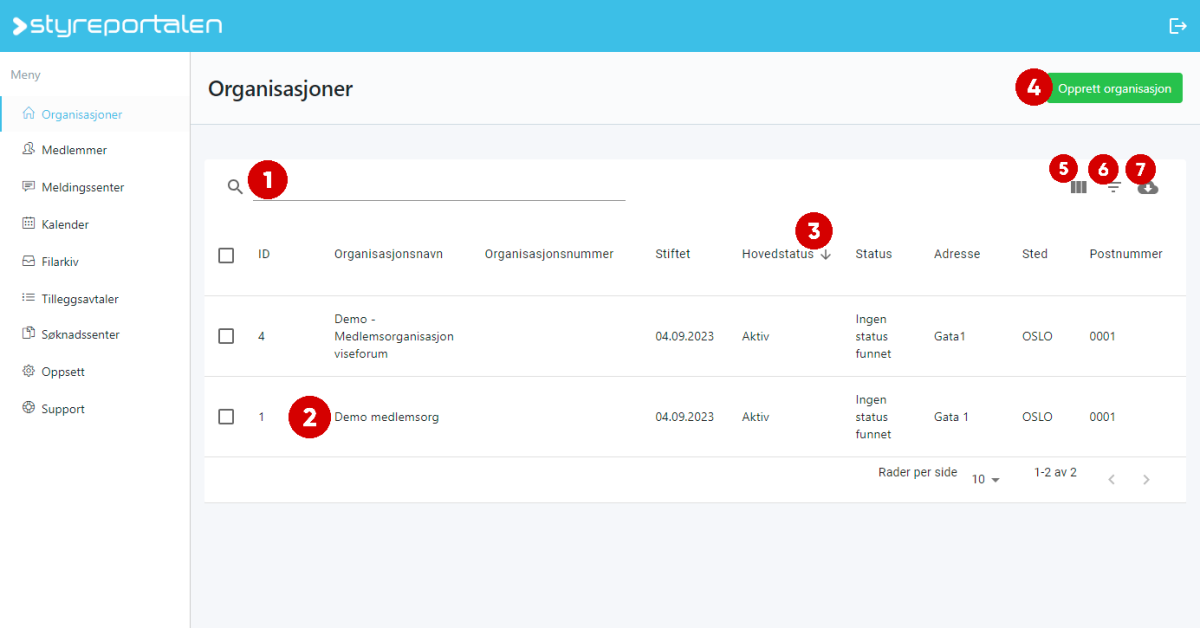Open the Demo medlemsorg organisation
The image size is (1200, 628).
387,417
